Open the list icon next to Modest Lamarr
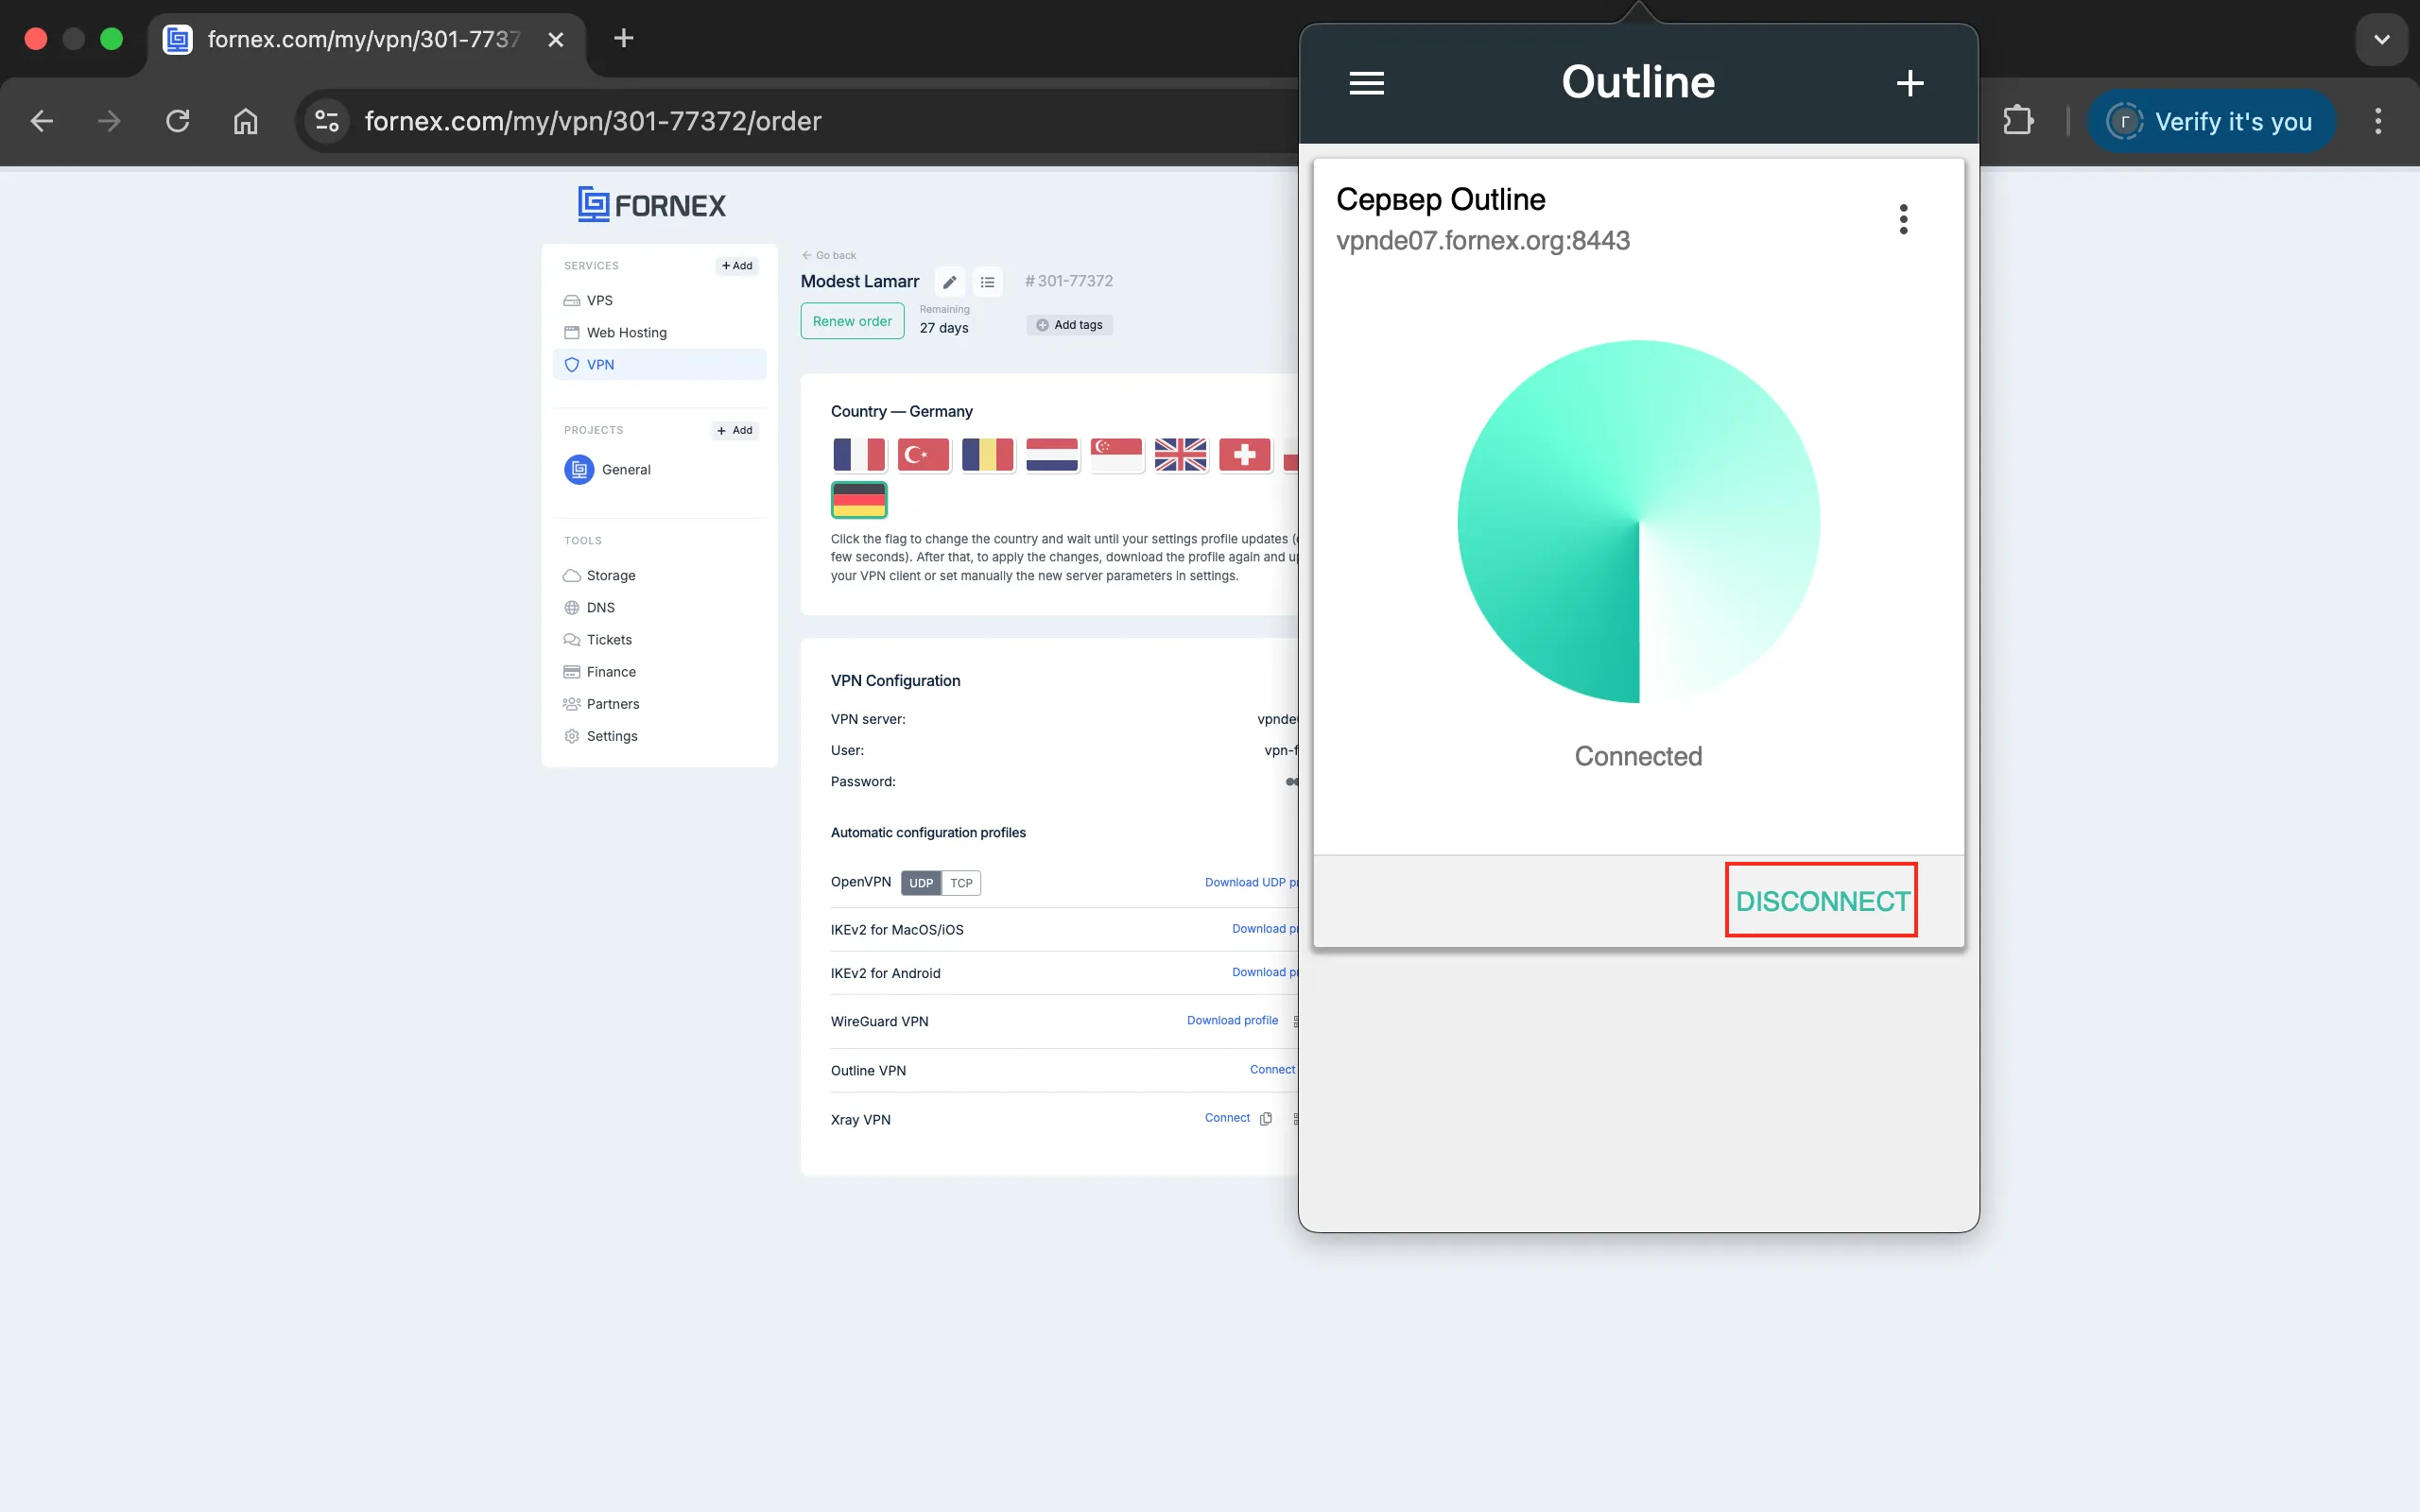The image size is (2420, 1512). 988,282
